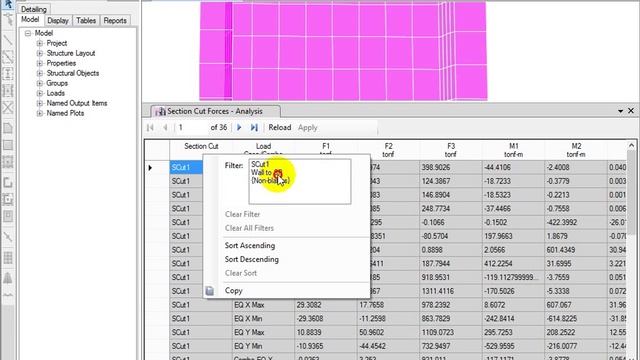Screen dimensions: 640x360
Task: Click the Copy icon in context menu
Action: (210, 291)
